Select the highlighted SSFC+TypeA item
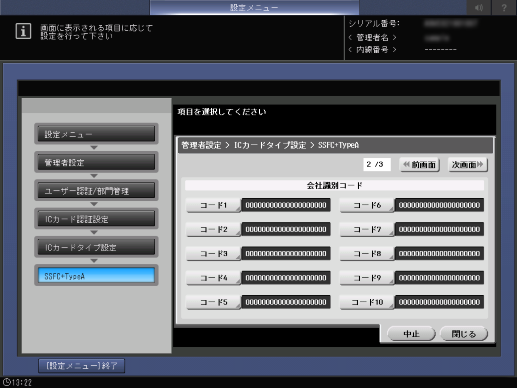517x388 pixels. coord(96,276)
